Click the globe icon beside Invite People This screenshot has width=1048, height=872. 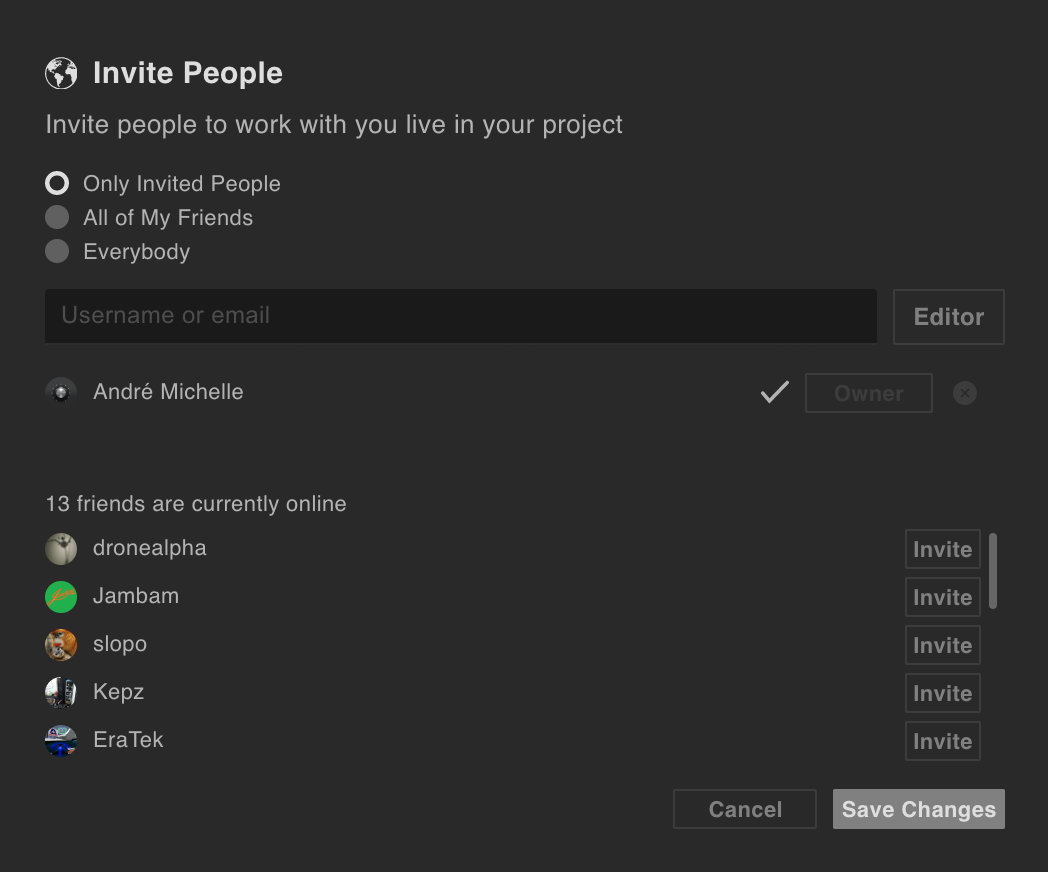[60, 72]
